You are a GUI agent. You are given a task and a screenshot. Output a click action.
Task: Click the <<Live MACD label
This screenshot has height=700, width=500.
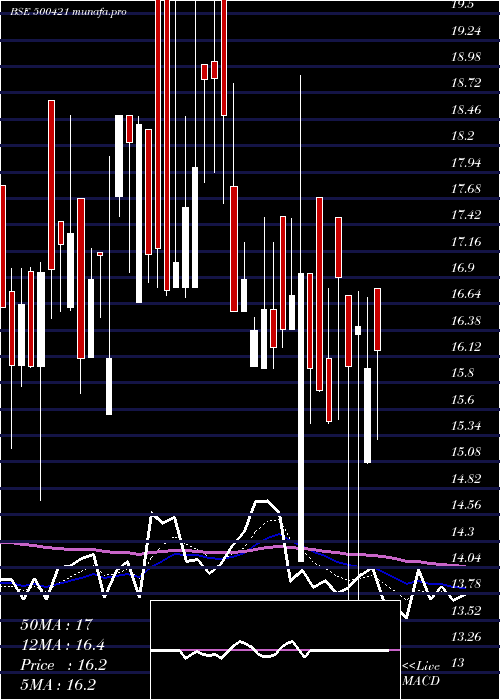coord(421,673)
